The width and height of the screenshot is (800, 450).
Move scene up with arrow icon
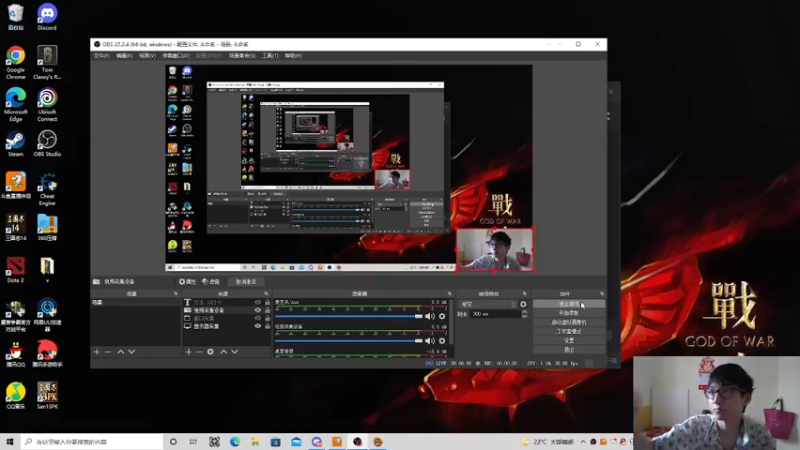click(120, 352)
